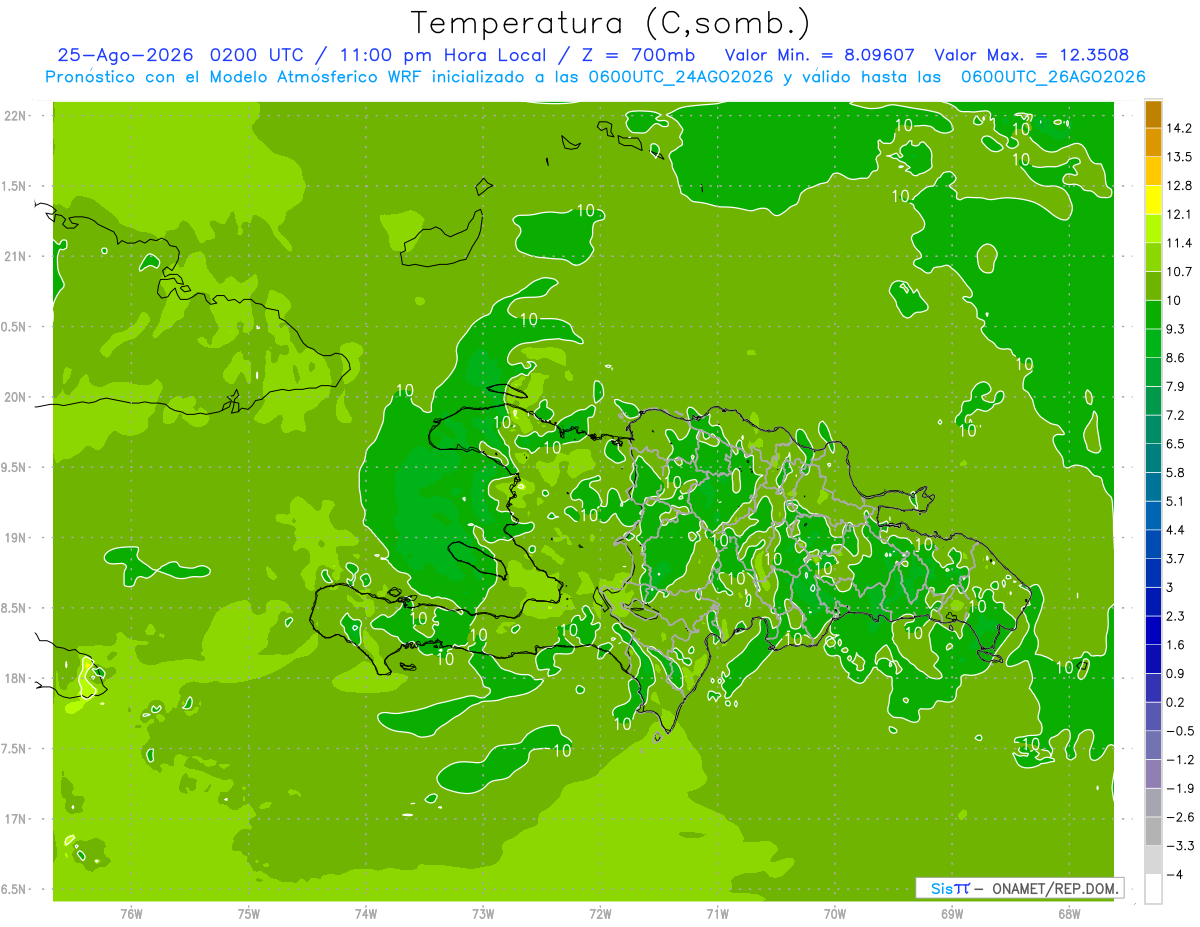1200x927 pixels.
Task: Click the '22N' latitude label
Action: pos(15,116)
